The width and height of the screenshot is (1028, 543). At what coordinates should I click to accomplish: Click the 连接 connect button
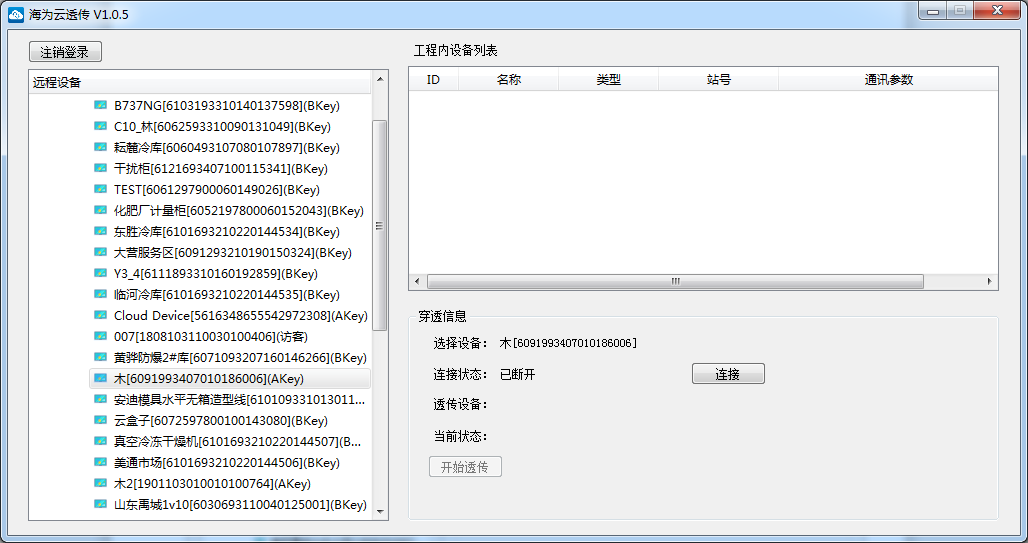tap(728, 374)
